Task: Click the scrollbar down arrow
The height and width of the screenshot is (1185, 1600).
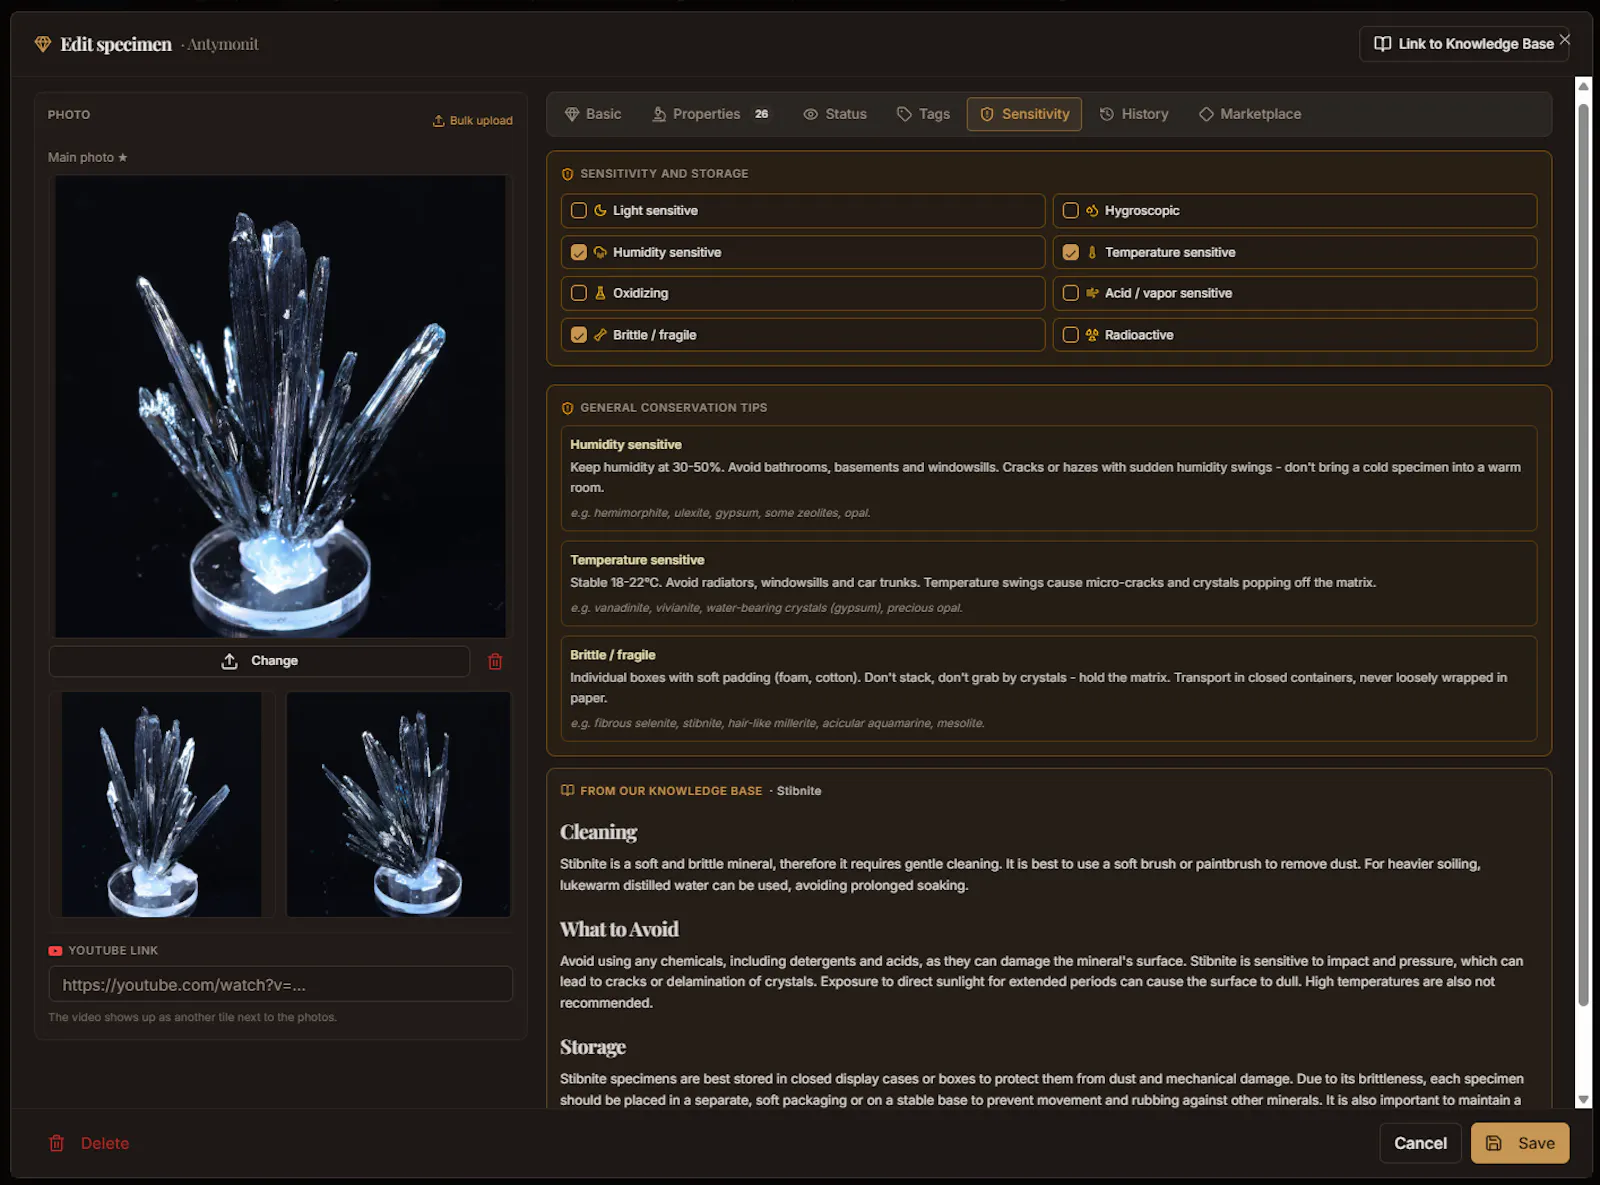Action: (1583, 1099)
